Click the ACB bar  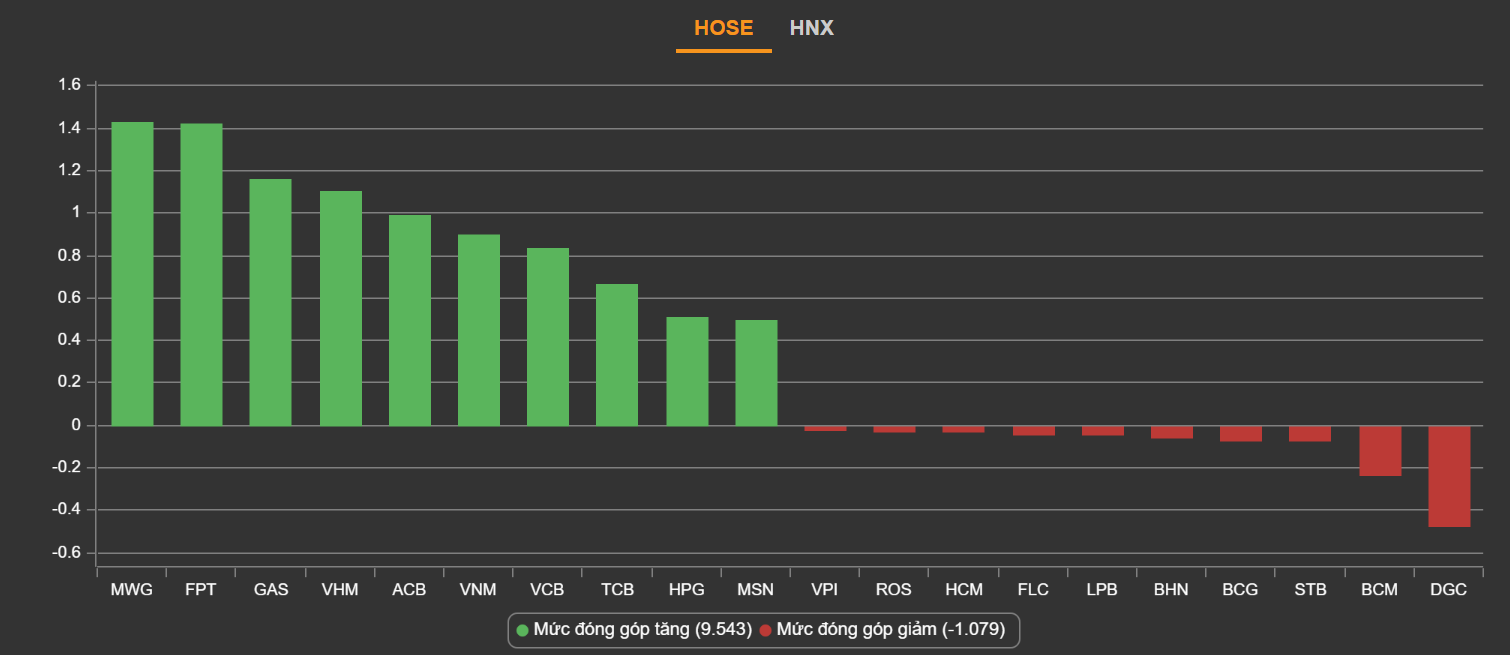409,320
